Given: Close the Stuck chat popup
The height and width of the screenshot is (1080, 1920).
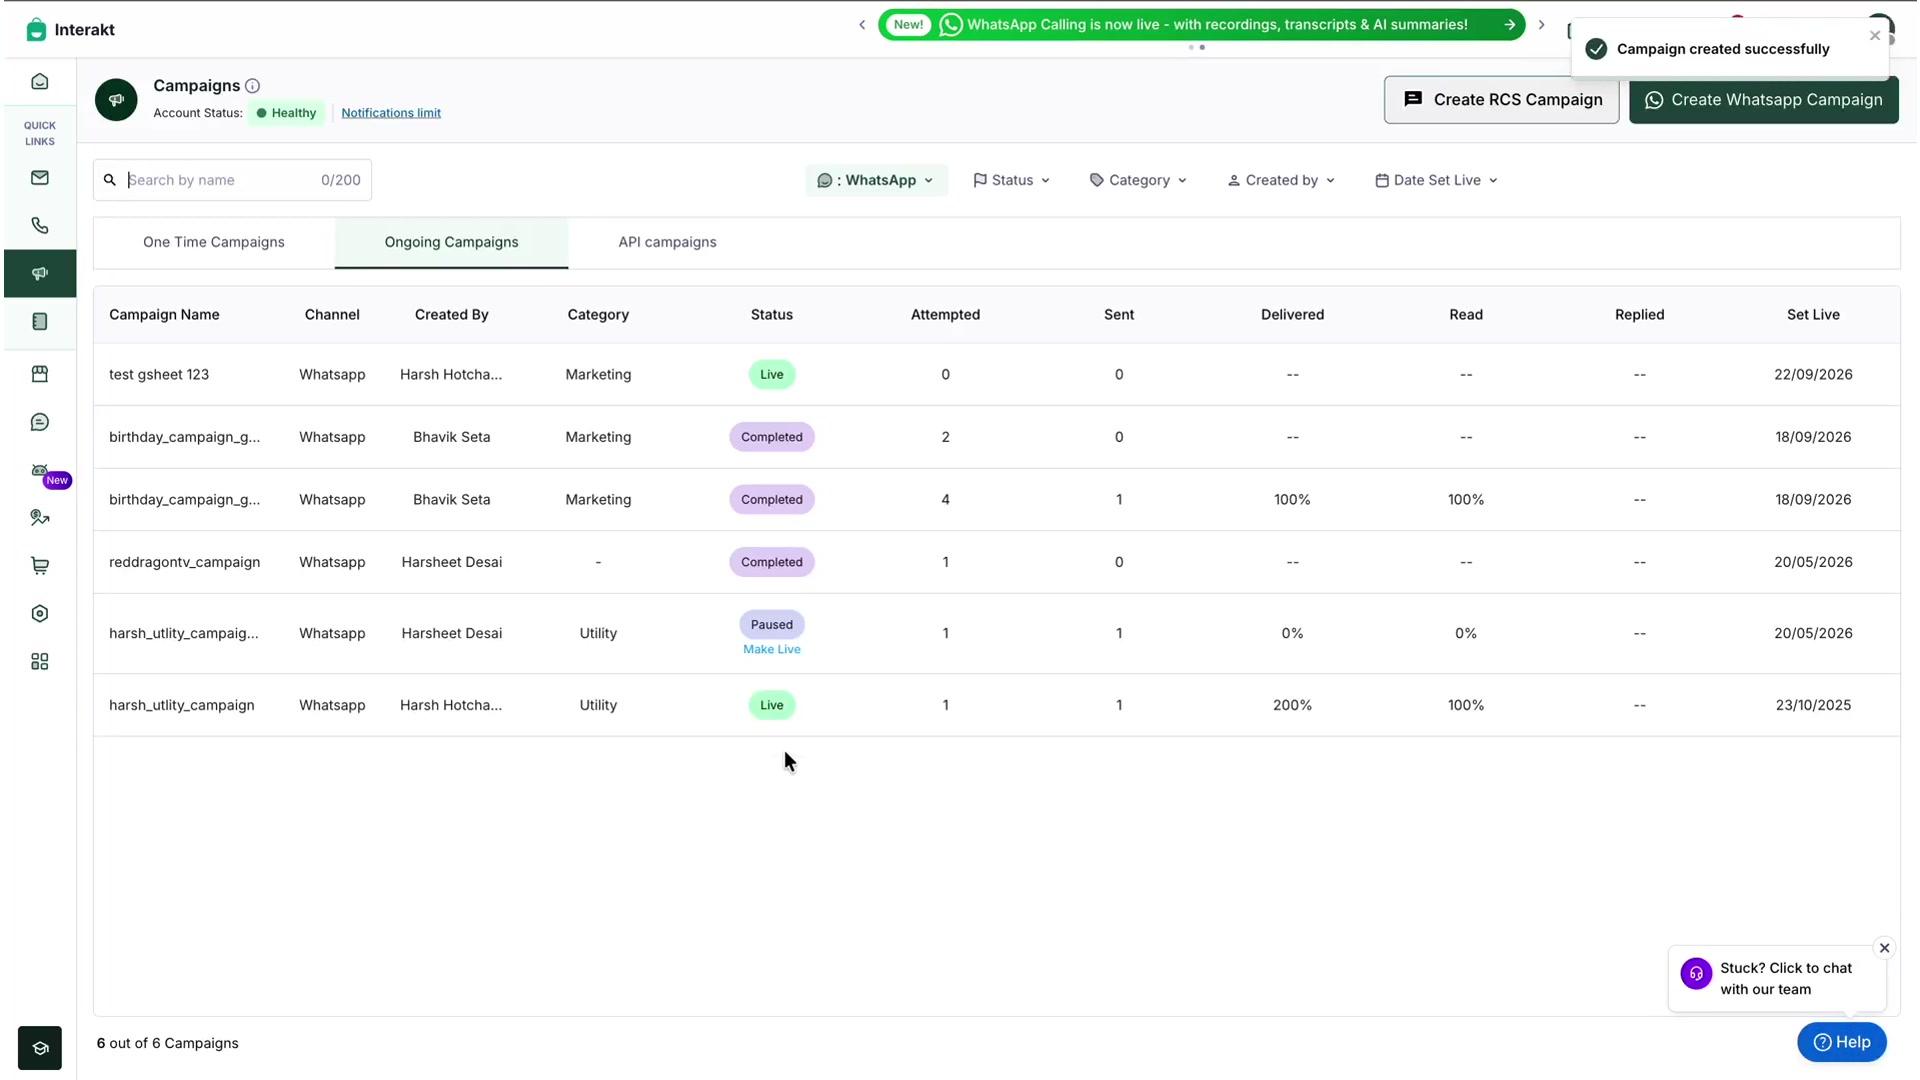Looking at the screenshot, I should (1884, 948).
